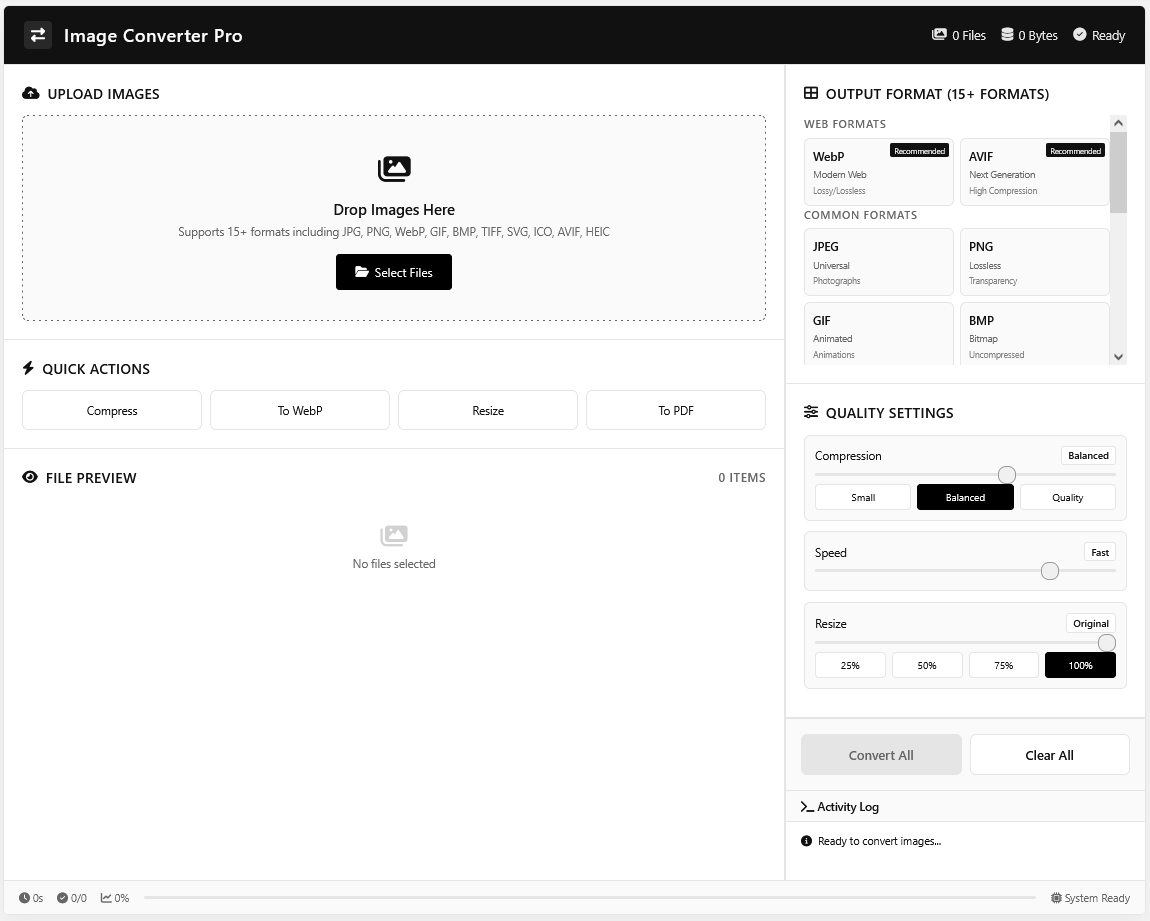The height and width of the screenshot is (921, 1150).
Task: Click the Compression slider handle
Action: (1007, 475)
